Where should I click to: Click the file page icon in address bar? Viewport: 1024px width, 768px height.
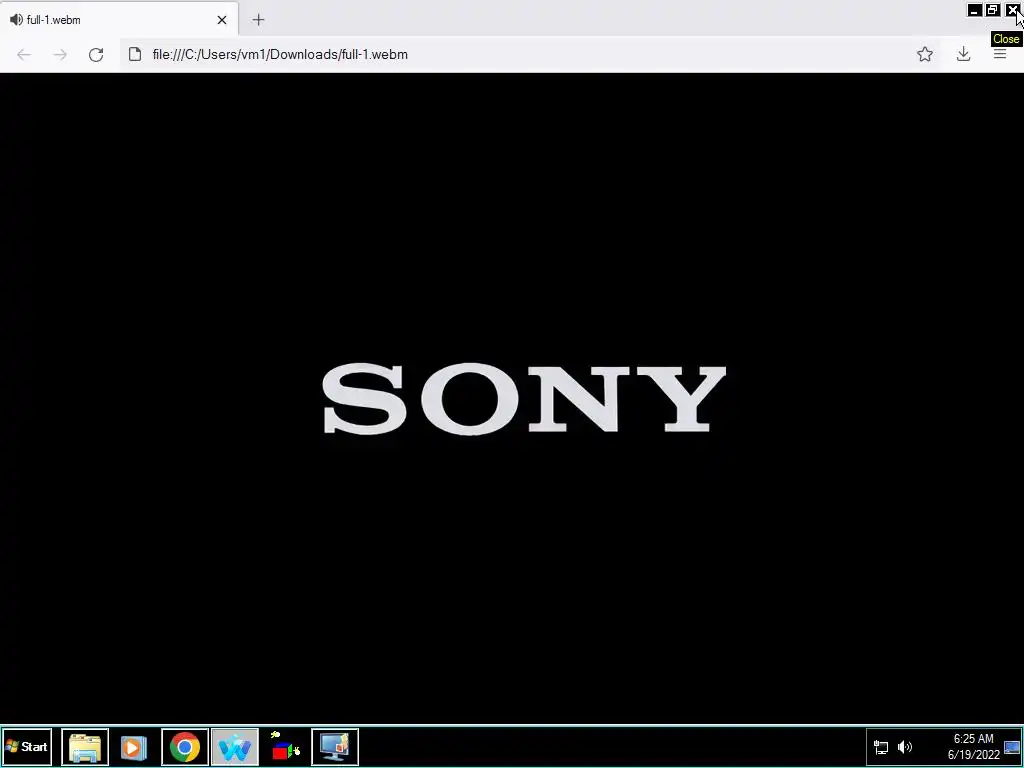tap(135, 54)
